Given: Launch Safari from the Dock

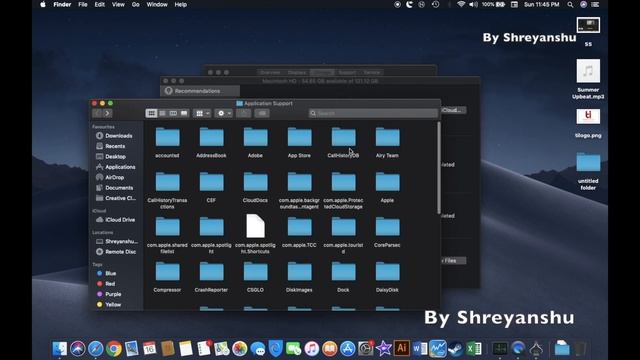Looking at the screenshot, I should tap(96, 349).
